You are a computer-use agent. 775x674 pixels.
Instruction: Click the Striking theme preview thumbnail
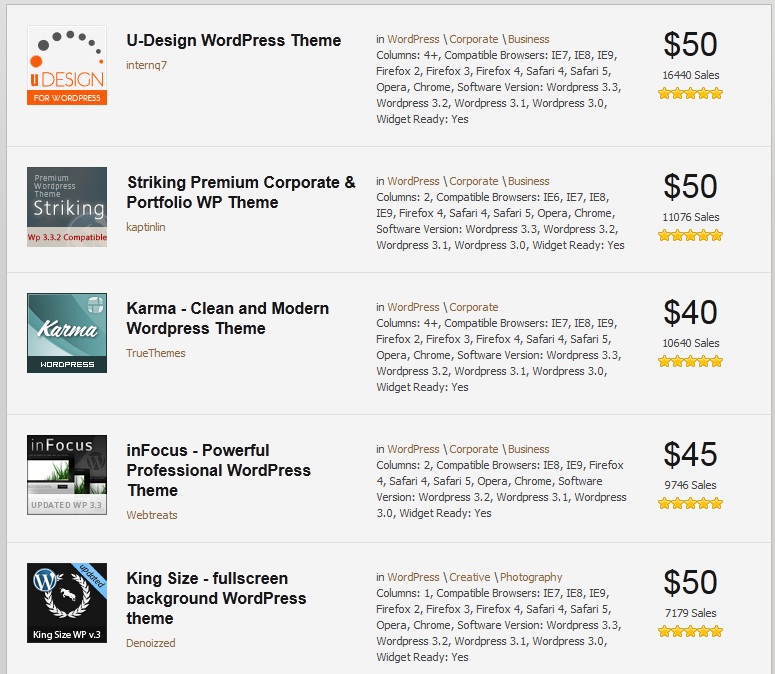click(x=67, y=207)
